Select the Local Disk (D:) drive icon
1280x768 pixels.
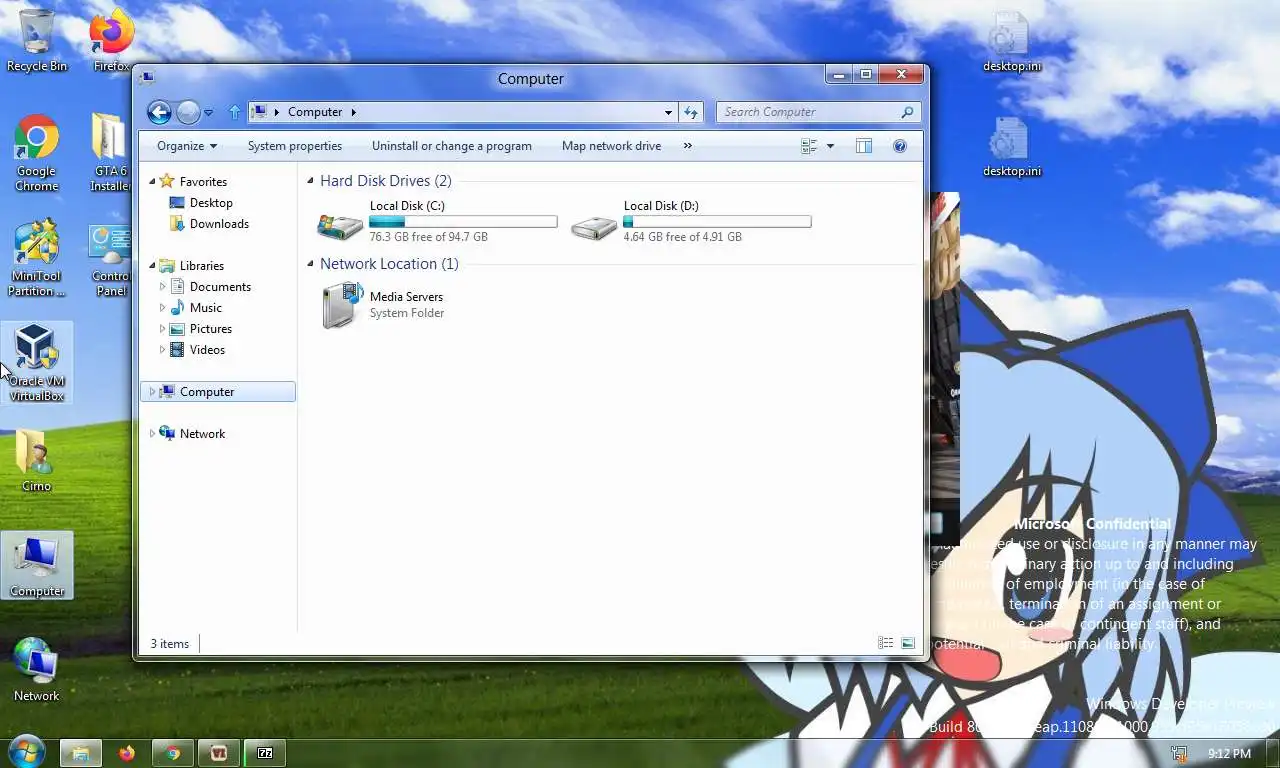tap(594, 226)
